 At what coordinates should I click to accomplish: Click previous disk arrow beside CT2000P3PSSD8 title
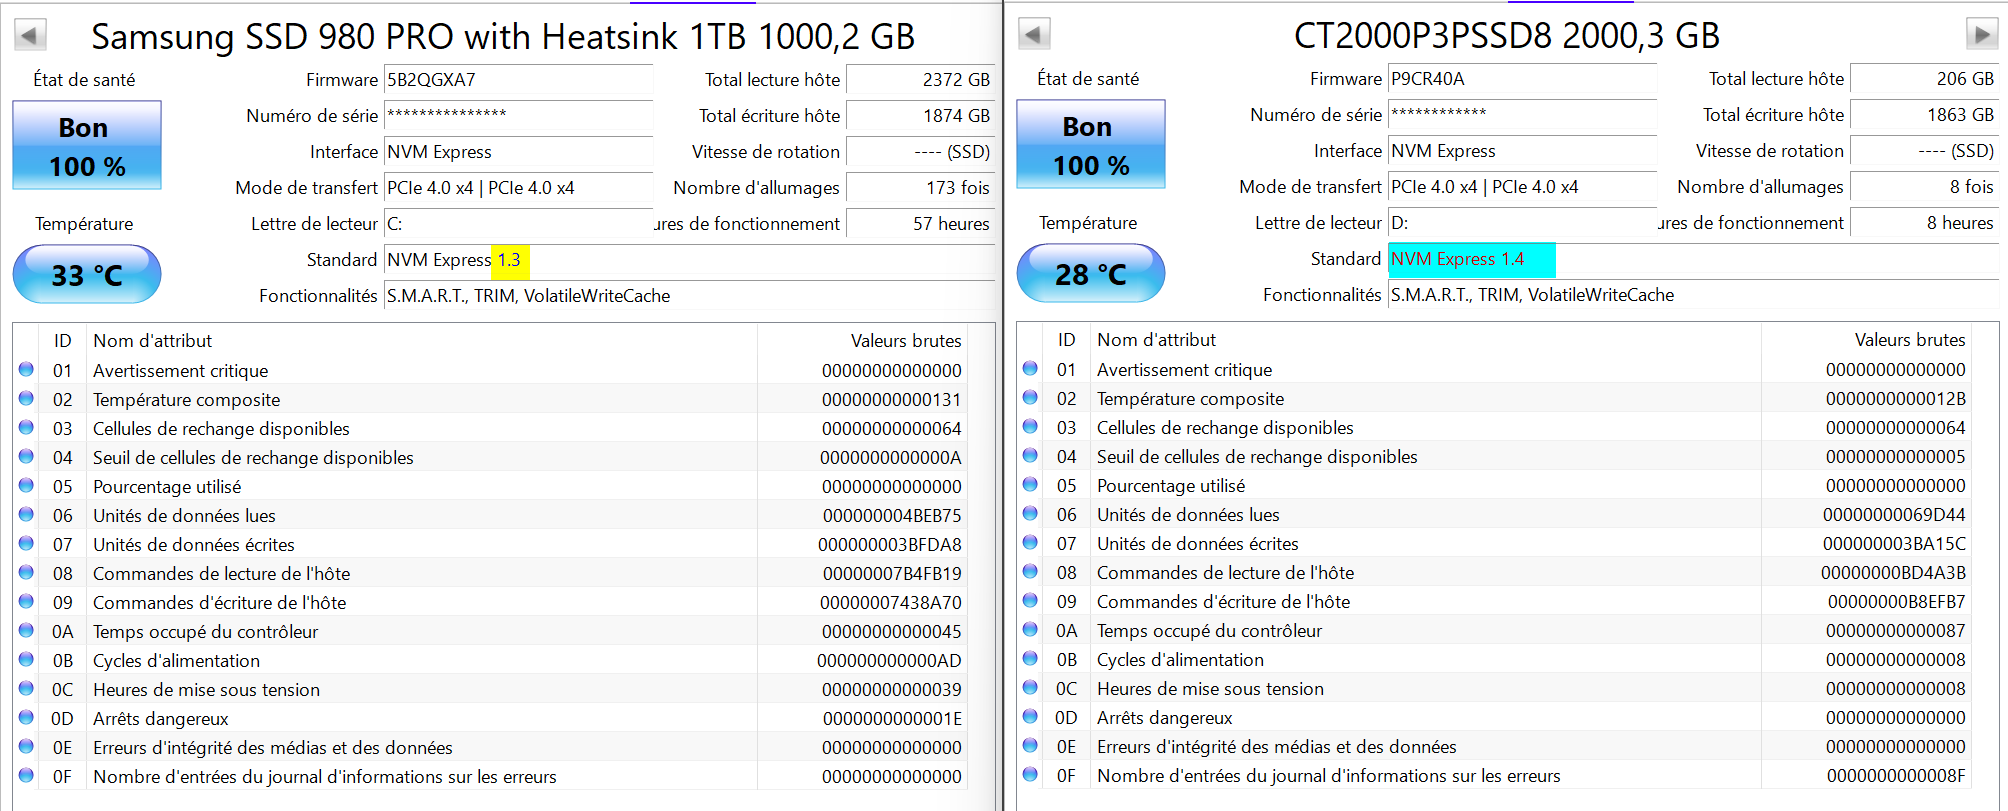point(1034,35)
